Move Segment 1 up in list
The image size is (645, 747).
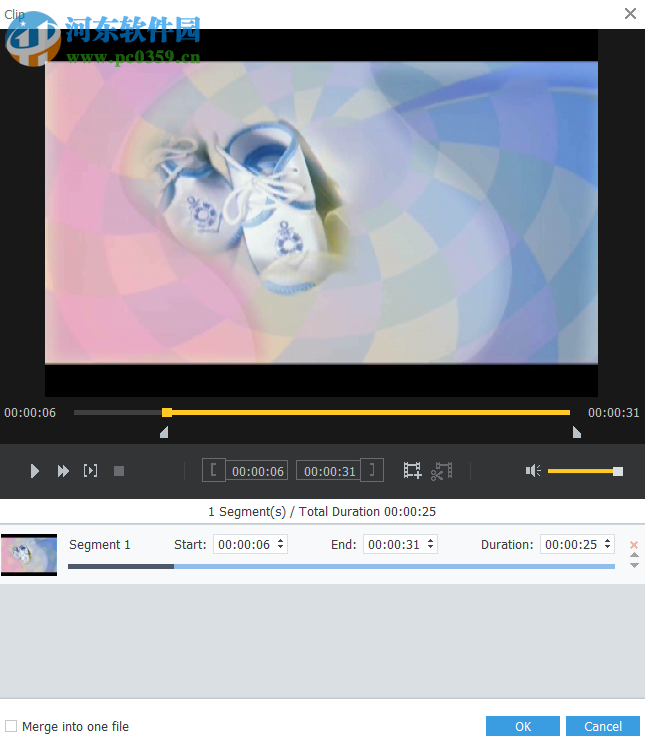coord(634,555)
